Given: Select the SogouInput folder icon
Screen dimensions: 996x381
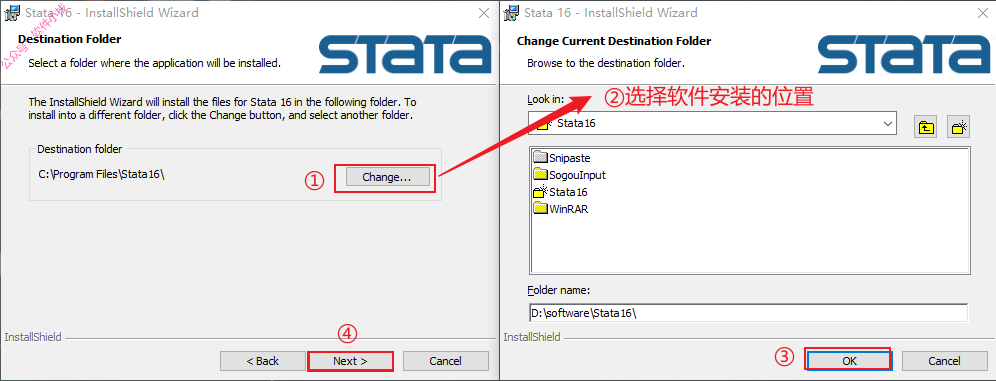Looking at the screenshot, I should (540, 175).
